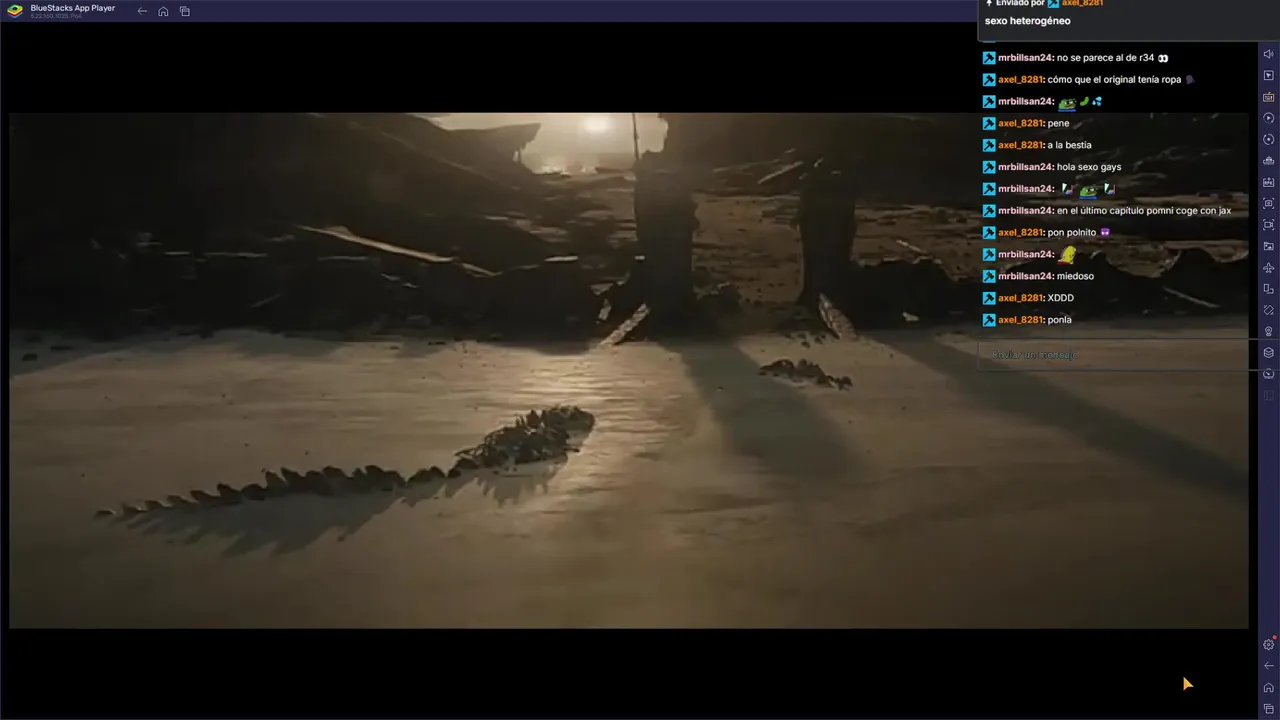This screenshot has width=1280, height=720.
Task: Open game controls keyboard icon in sidebar
Action: pyautogui.click(x=1268, y=97)
